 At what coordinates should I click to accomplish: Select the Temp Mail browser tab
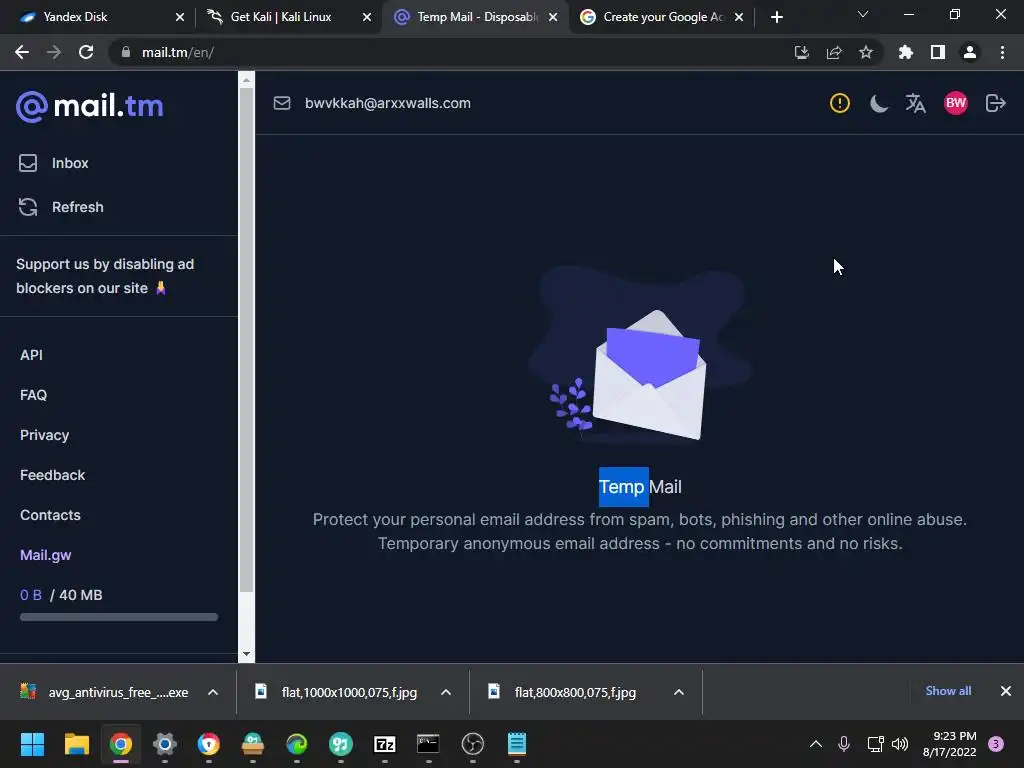478,17
